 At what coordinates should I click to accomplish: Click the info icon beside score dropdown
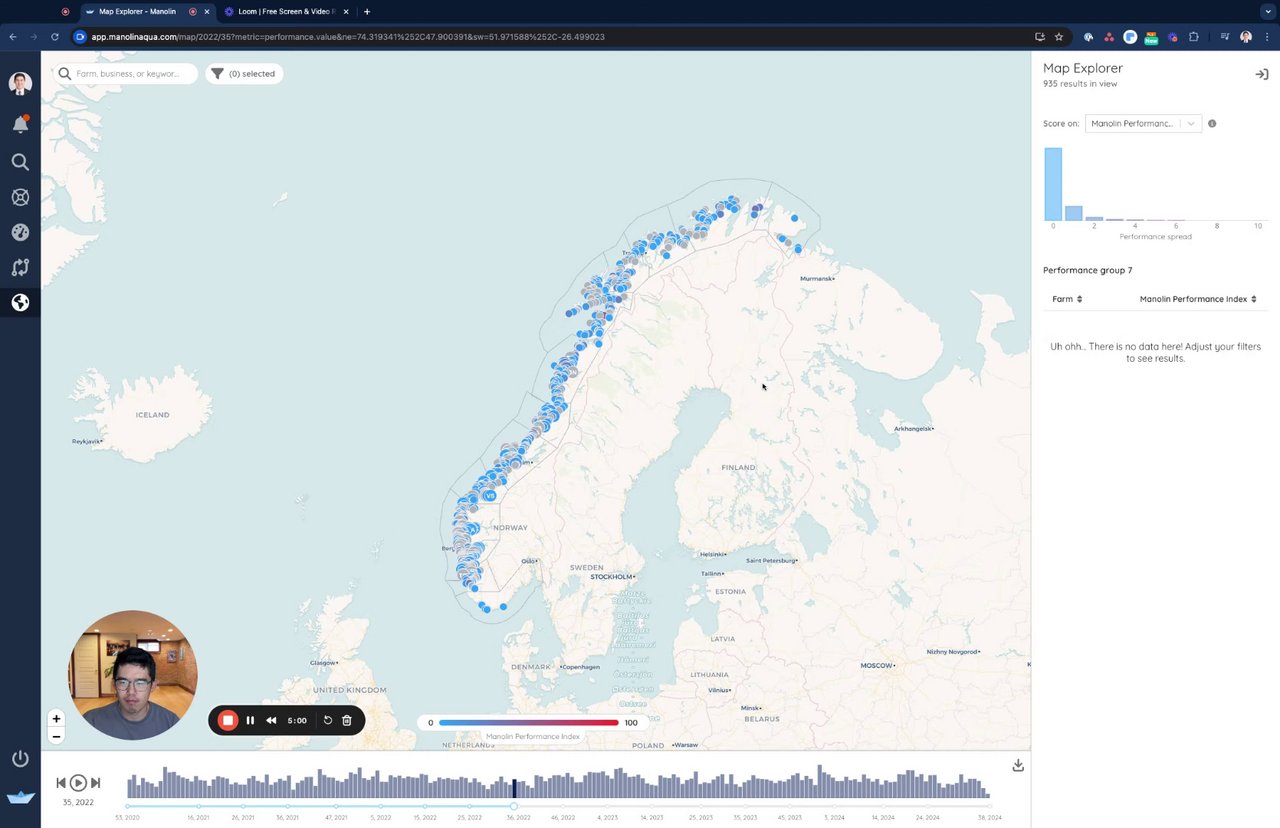click(x=1212, y=124)
